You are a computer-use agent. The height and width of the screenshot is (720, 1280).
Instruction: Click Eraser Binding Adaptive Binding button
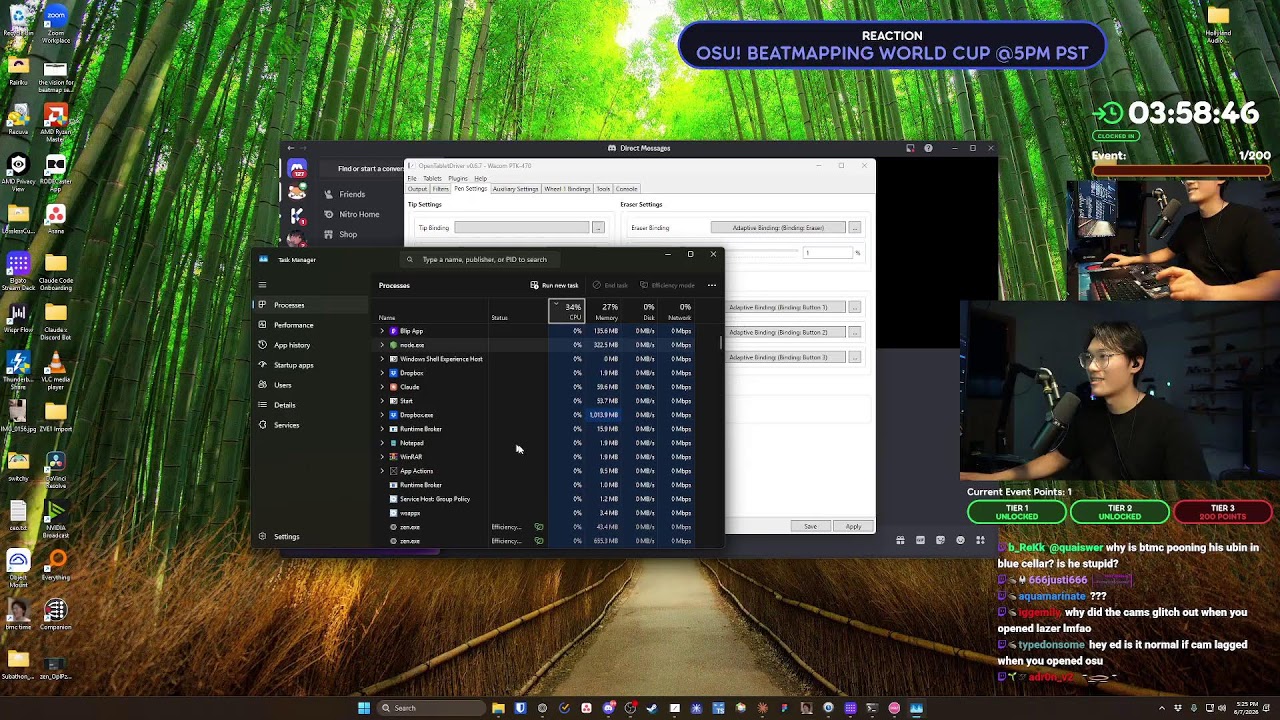778,228
